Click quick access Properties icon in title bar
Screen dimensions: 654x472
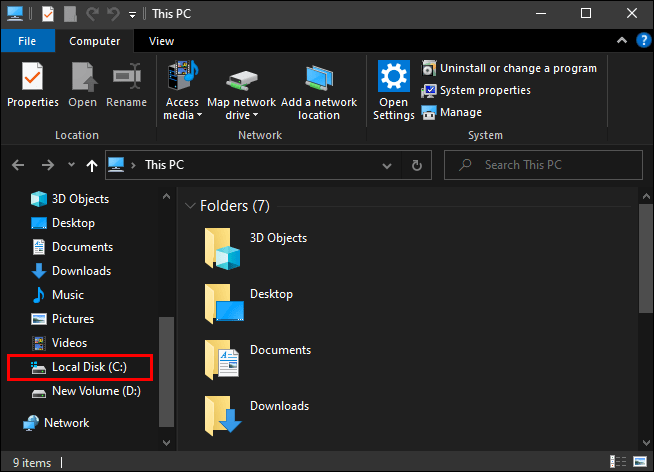tap(48, 14)
